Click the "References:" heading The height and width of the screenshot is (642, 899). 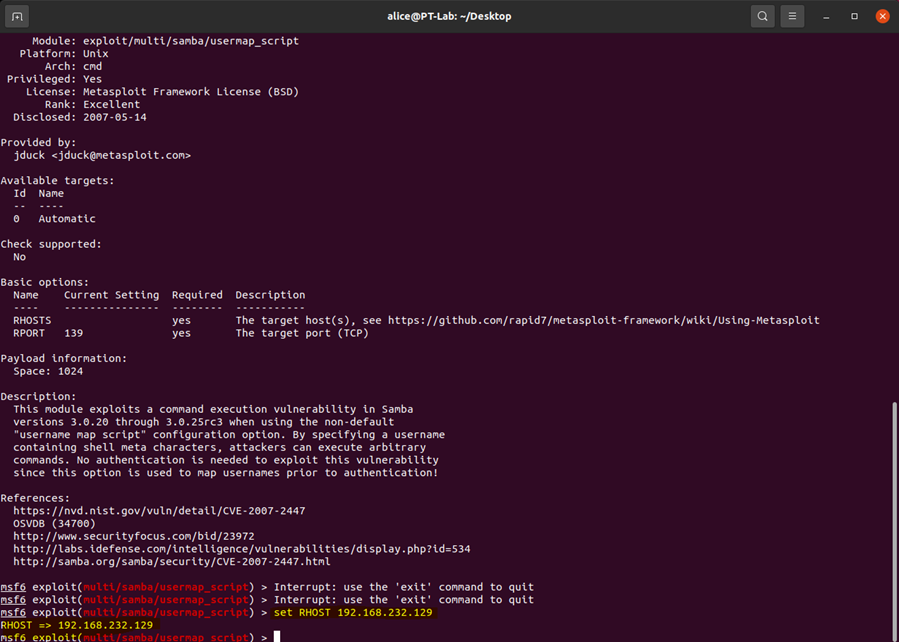pos(35,498)
